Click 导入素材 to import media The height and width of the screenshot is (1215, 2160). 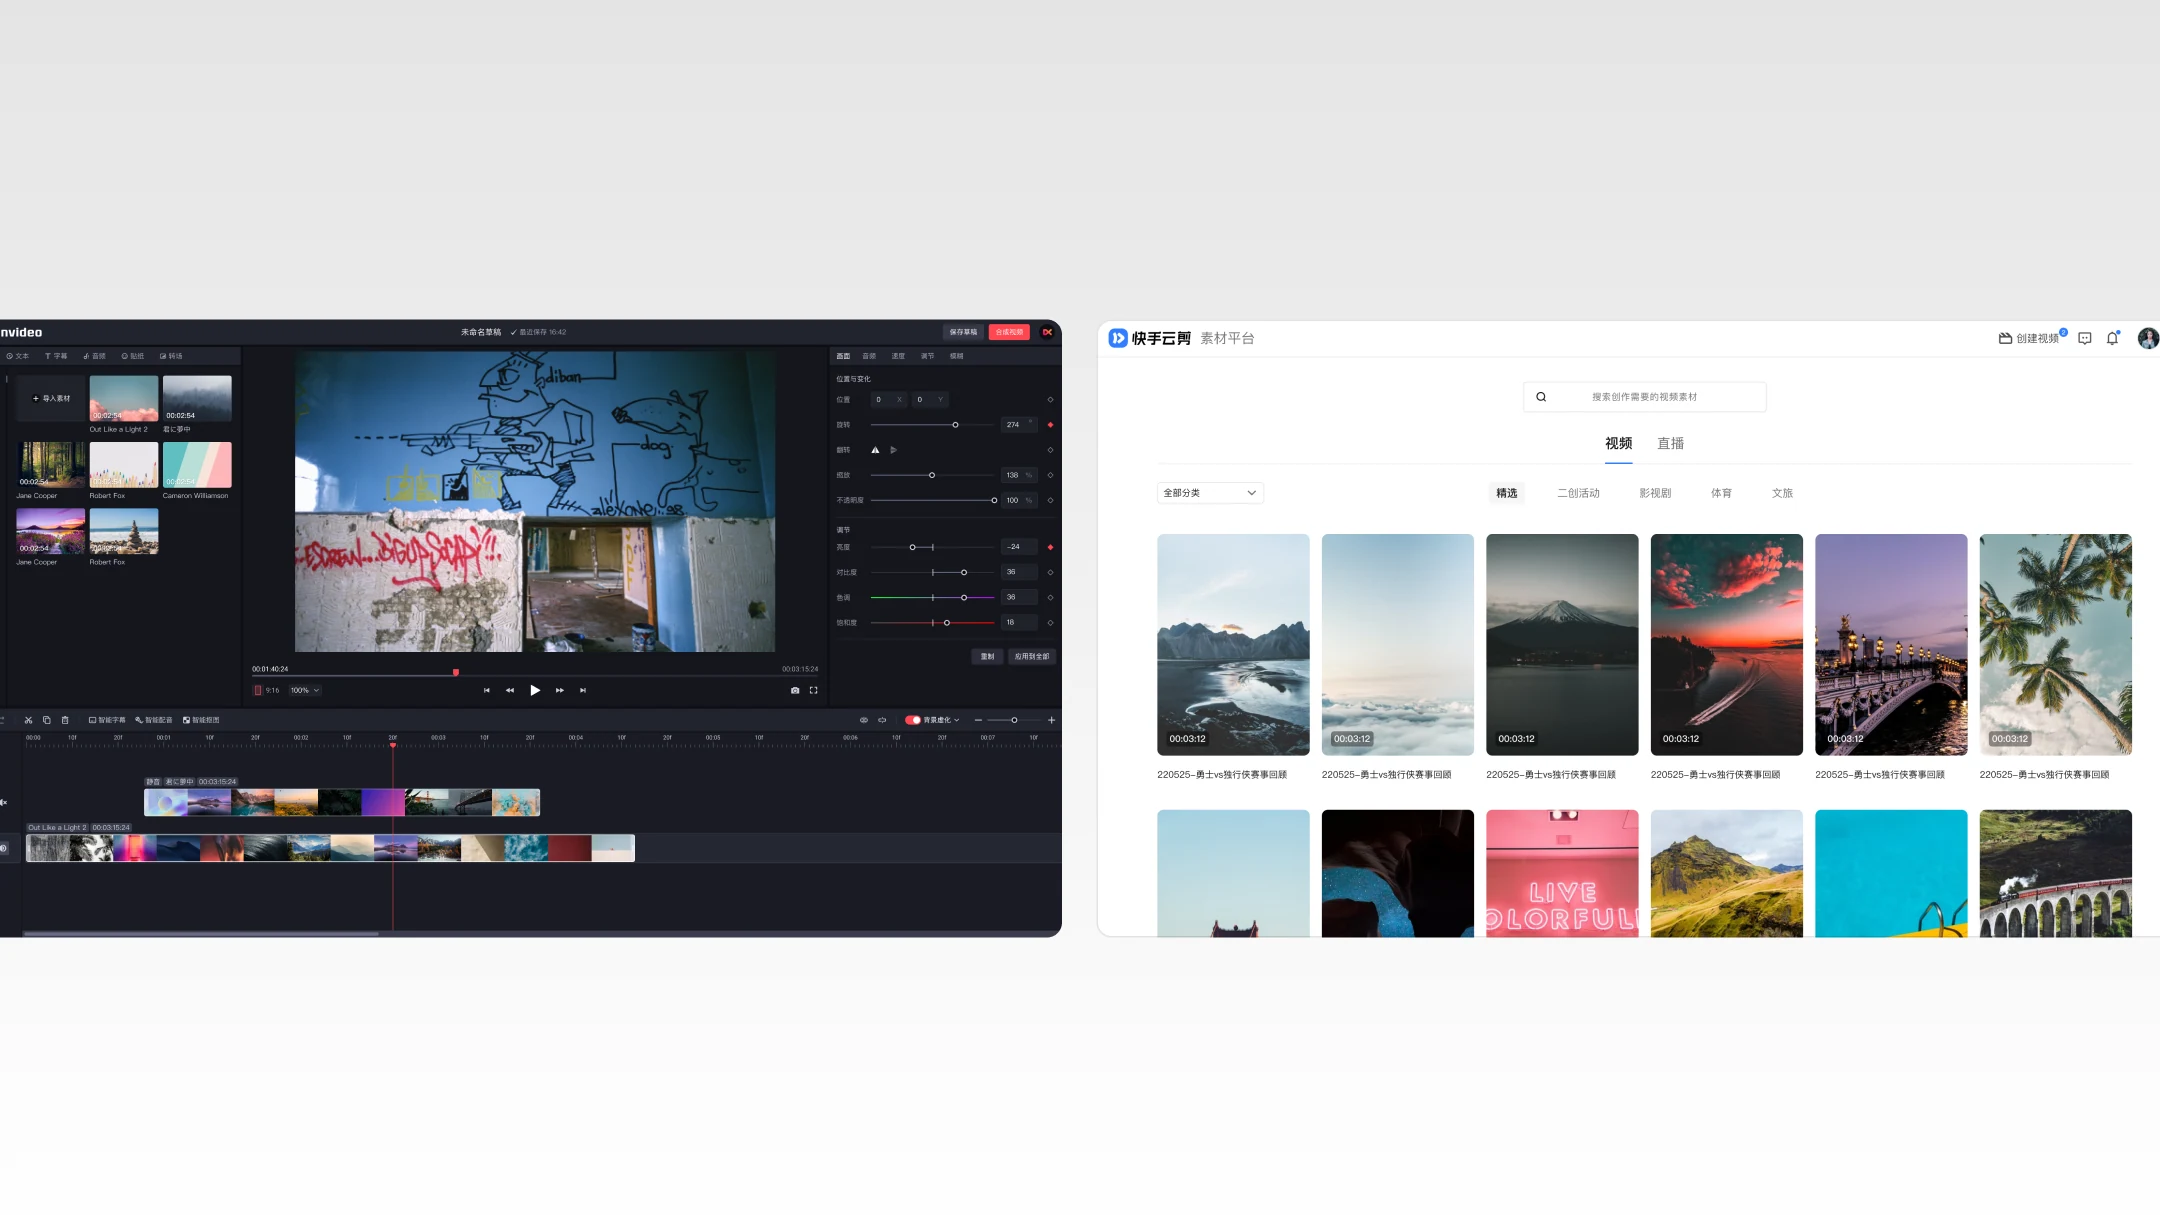(x=52, y=398)
